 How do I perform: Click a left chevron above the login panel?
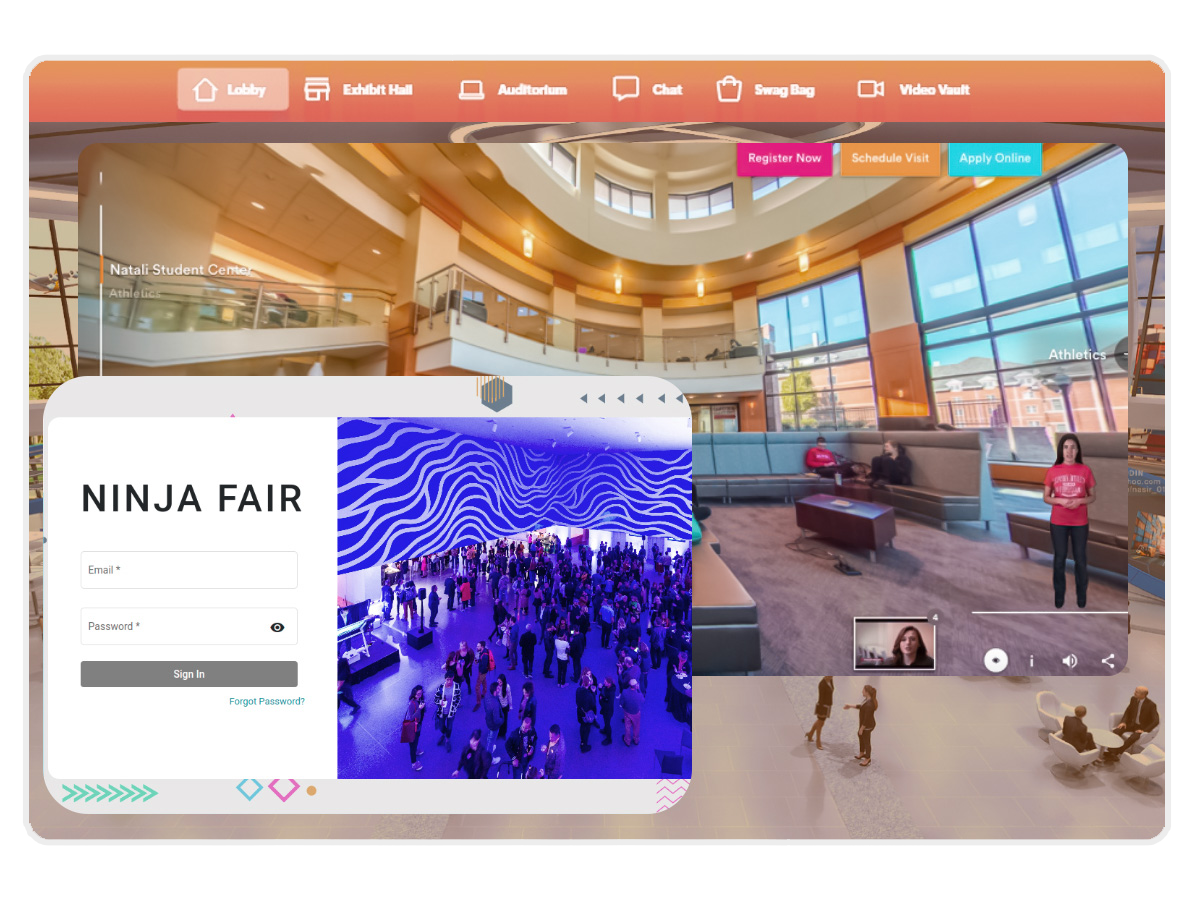point(583,397)
